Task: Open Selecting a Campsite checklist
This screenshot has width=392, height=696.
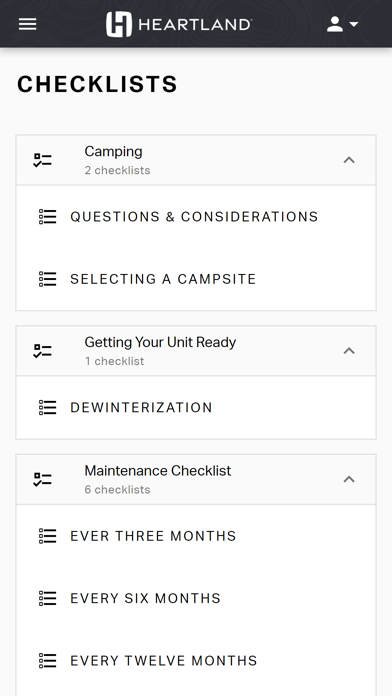Action: pyautogui.click(x=196, y=279)
